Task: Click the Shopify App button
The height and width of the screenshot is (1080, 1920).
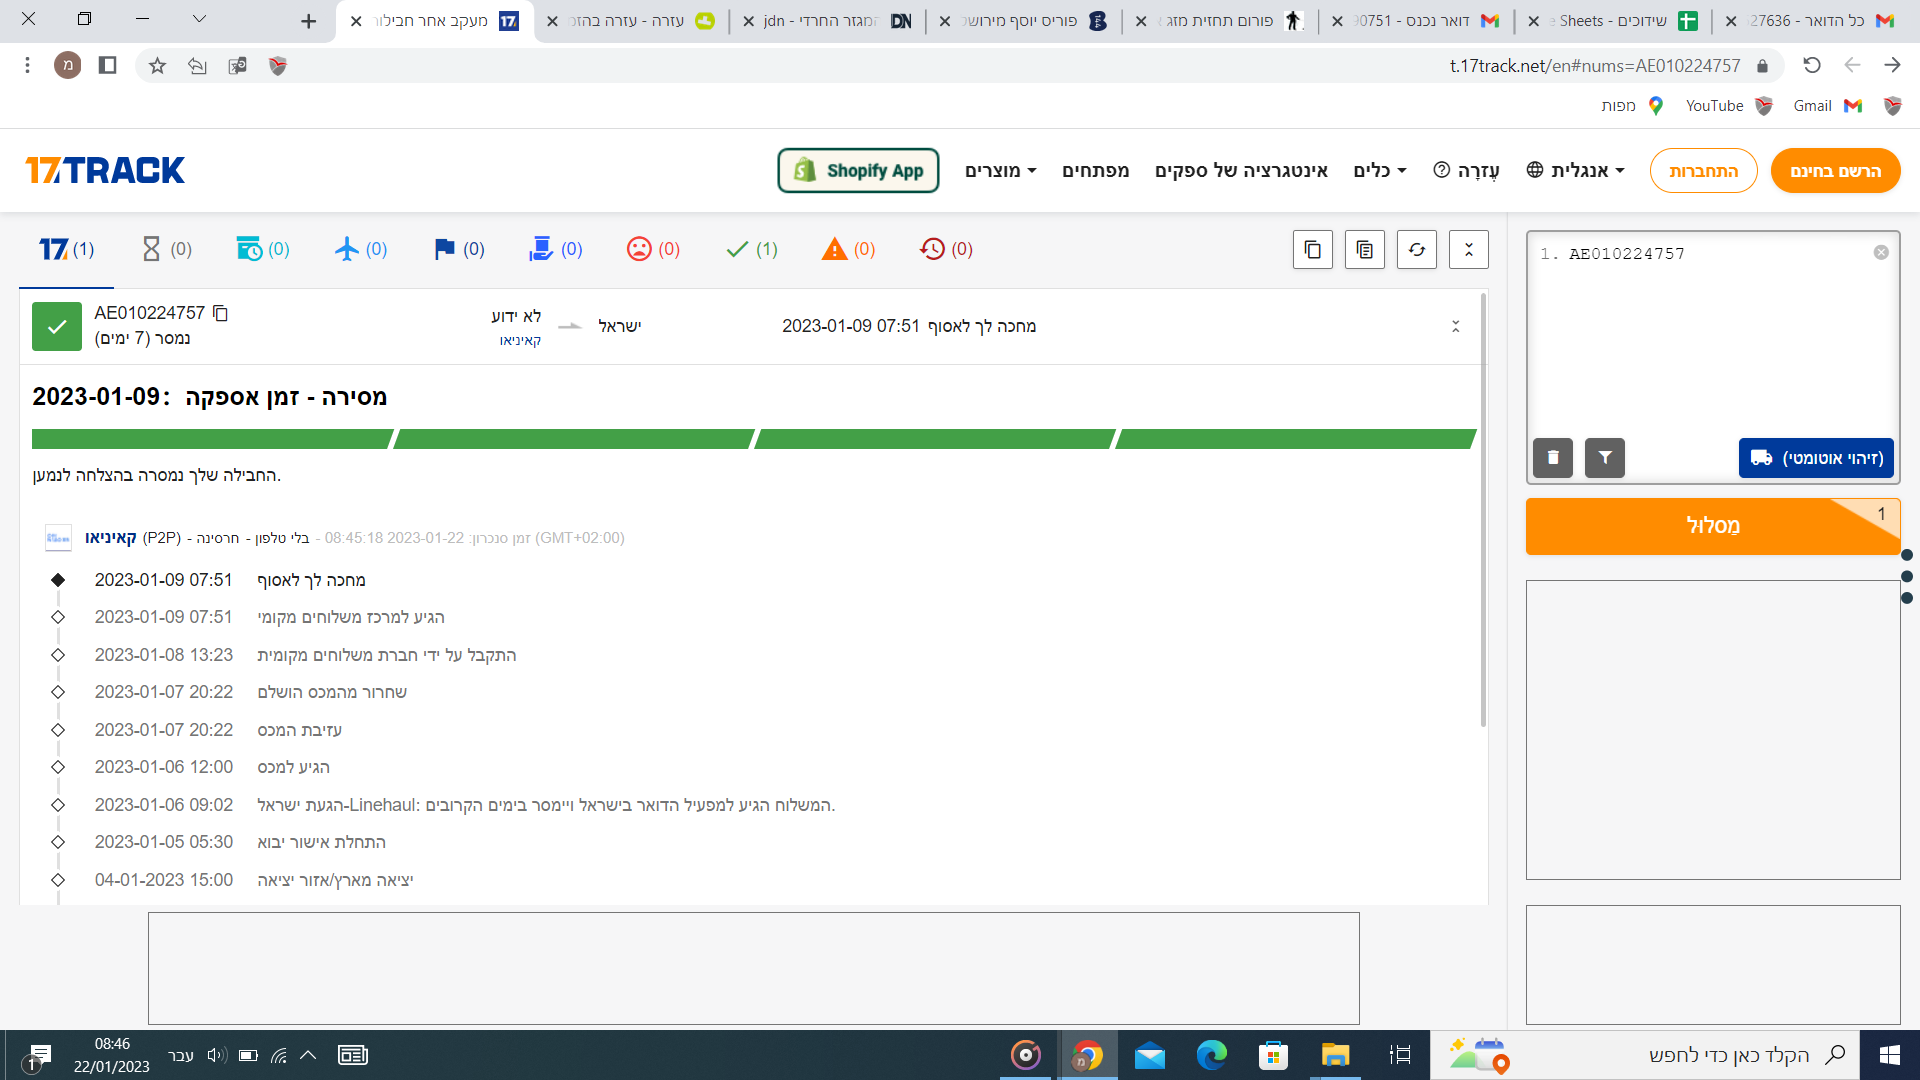Action: 858,171
